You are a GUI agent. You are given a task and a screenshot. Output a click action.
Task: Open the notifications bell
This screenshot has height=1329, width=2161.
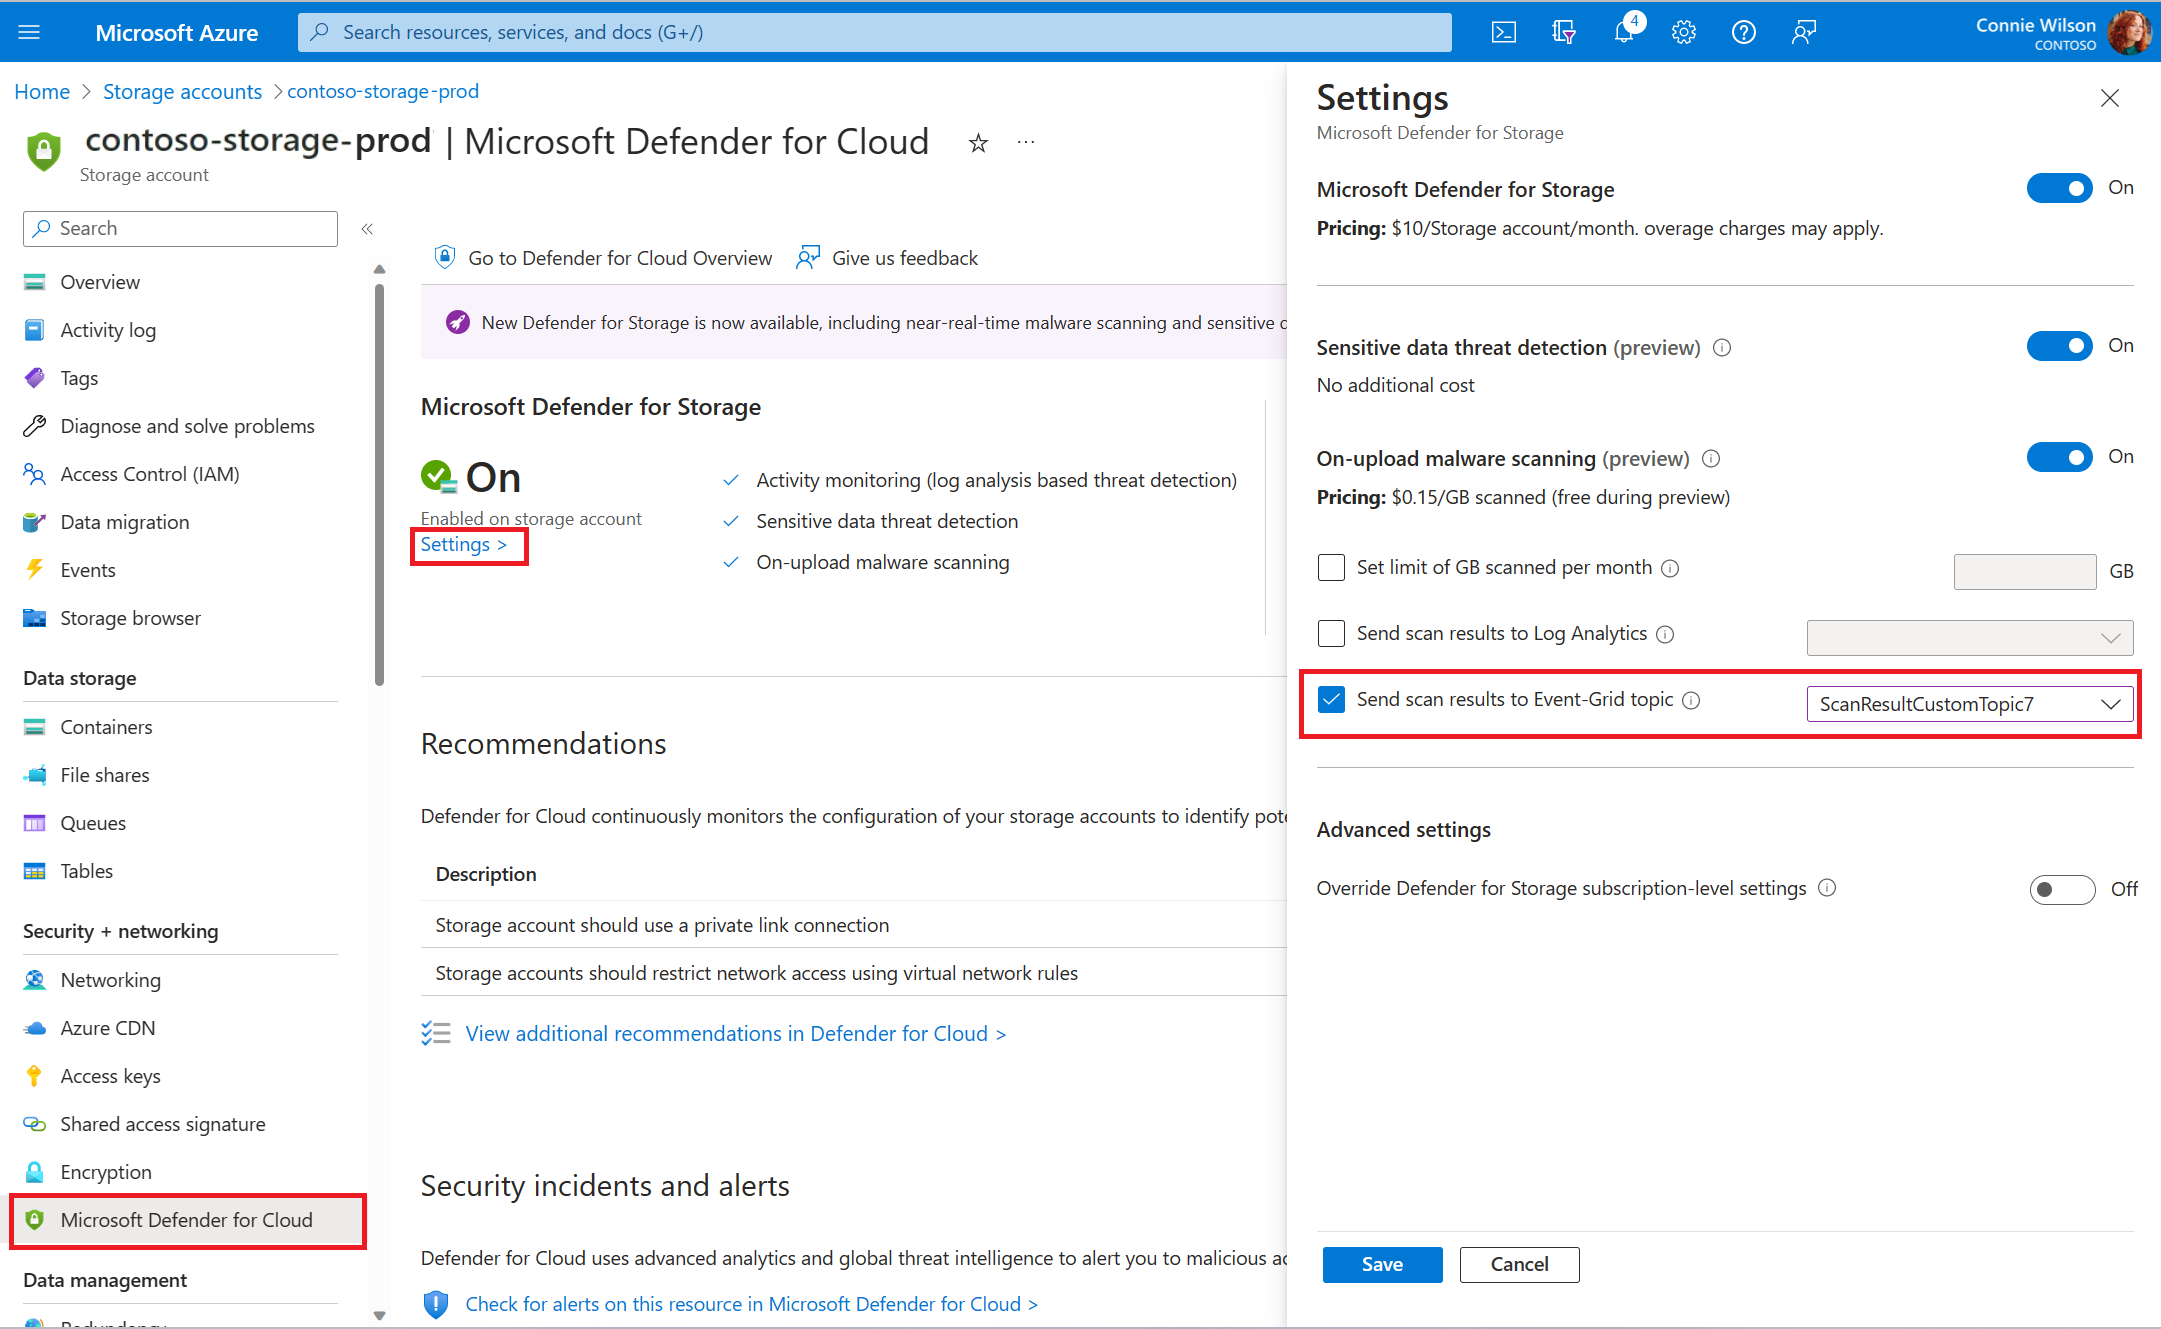(1625, 32)
